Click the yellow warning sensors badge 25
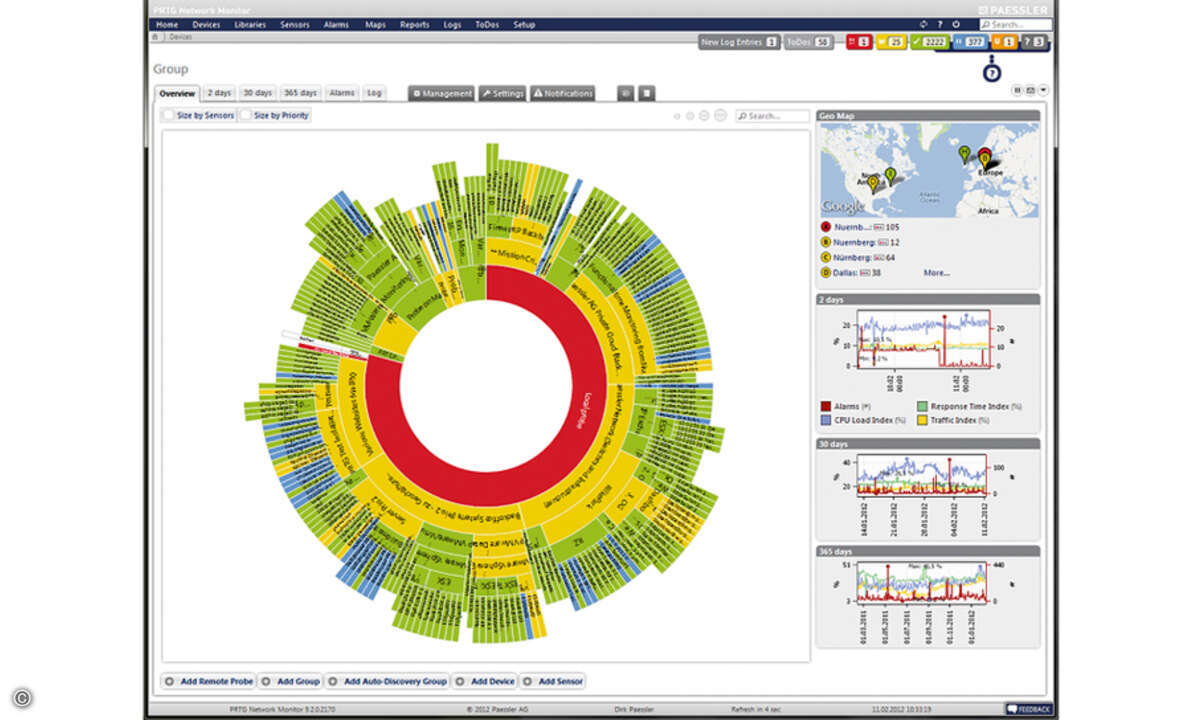 pyautogui.click(x=889, y=42)
